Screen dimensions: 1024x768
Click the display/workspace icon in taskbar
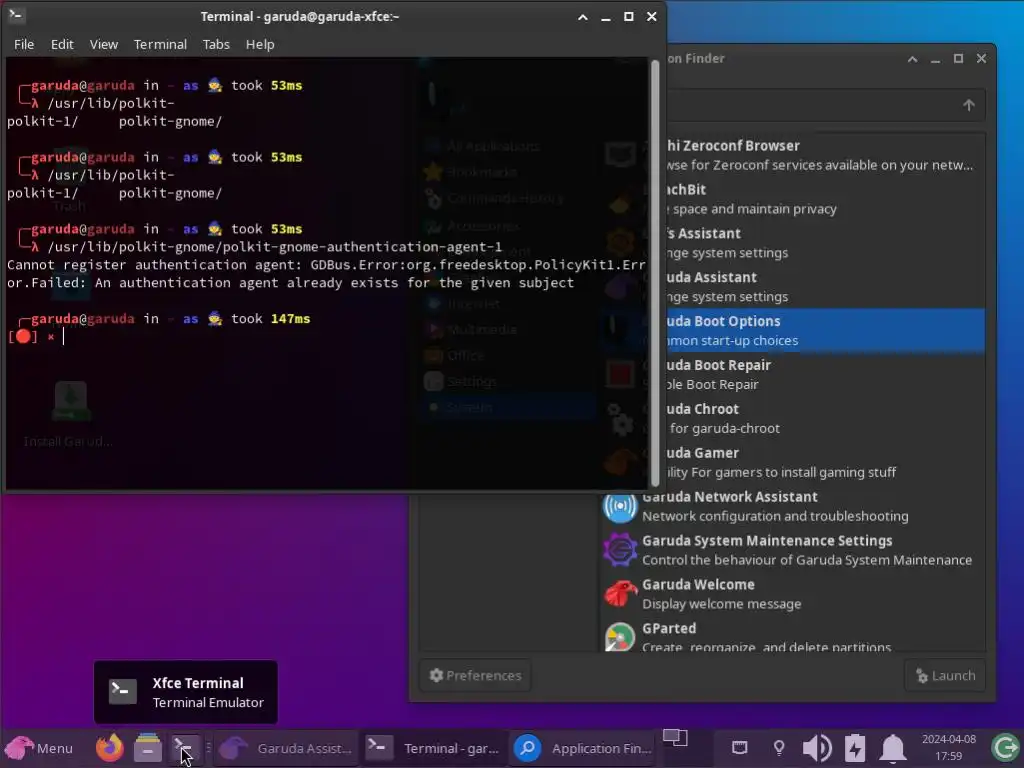coord(675,739)
